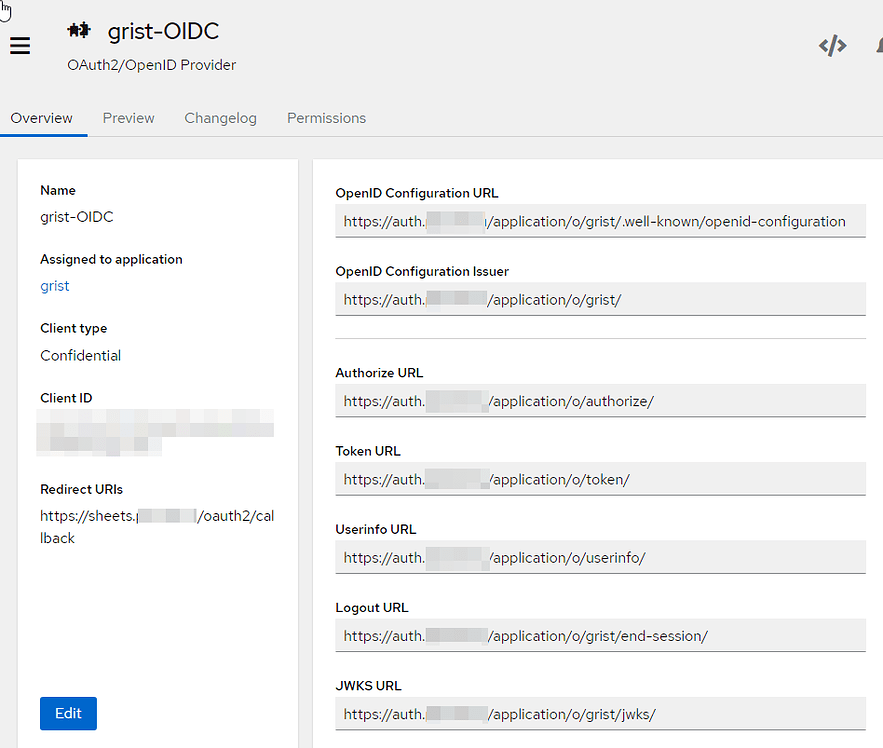Click the OpenID Configuration Issuer field
The height and width of the screenshot is (748, 883).
[600, 299]
